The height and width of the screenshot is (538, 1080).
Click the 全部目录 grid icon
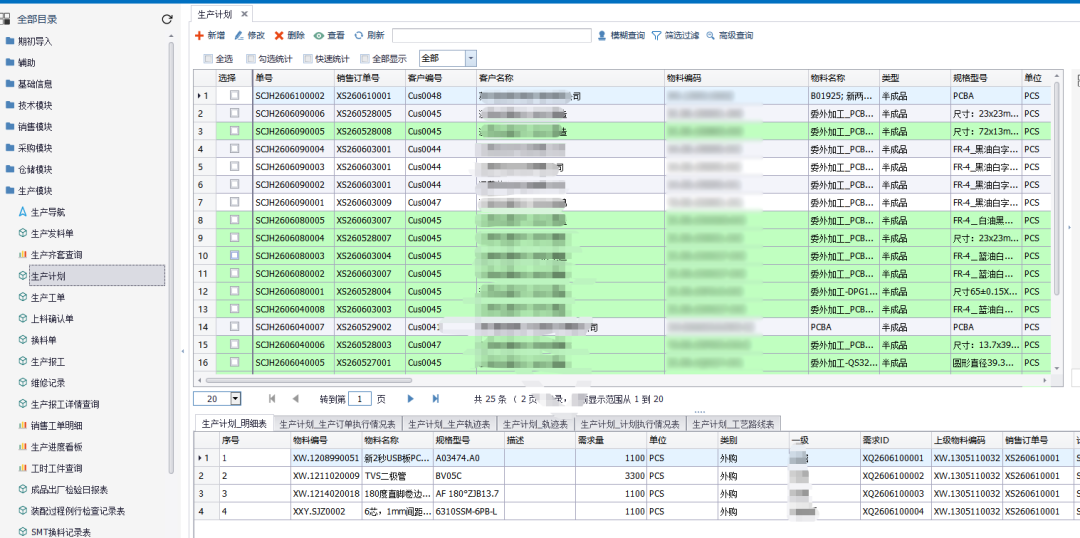(x=6, y=19)
